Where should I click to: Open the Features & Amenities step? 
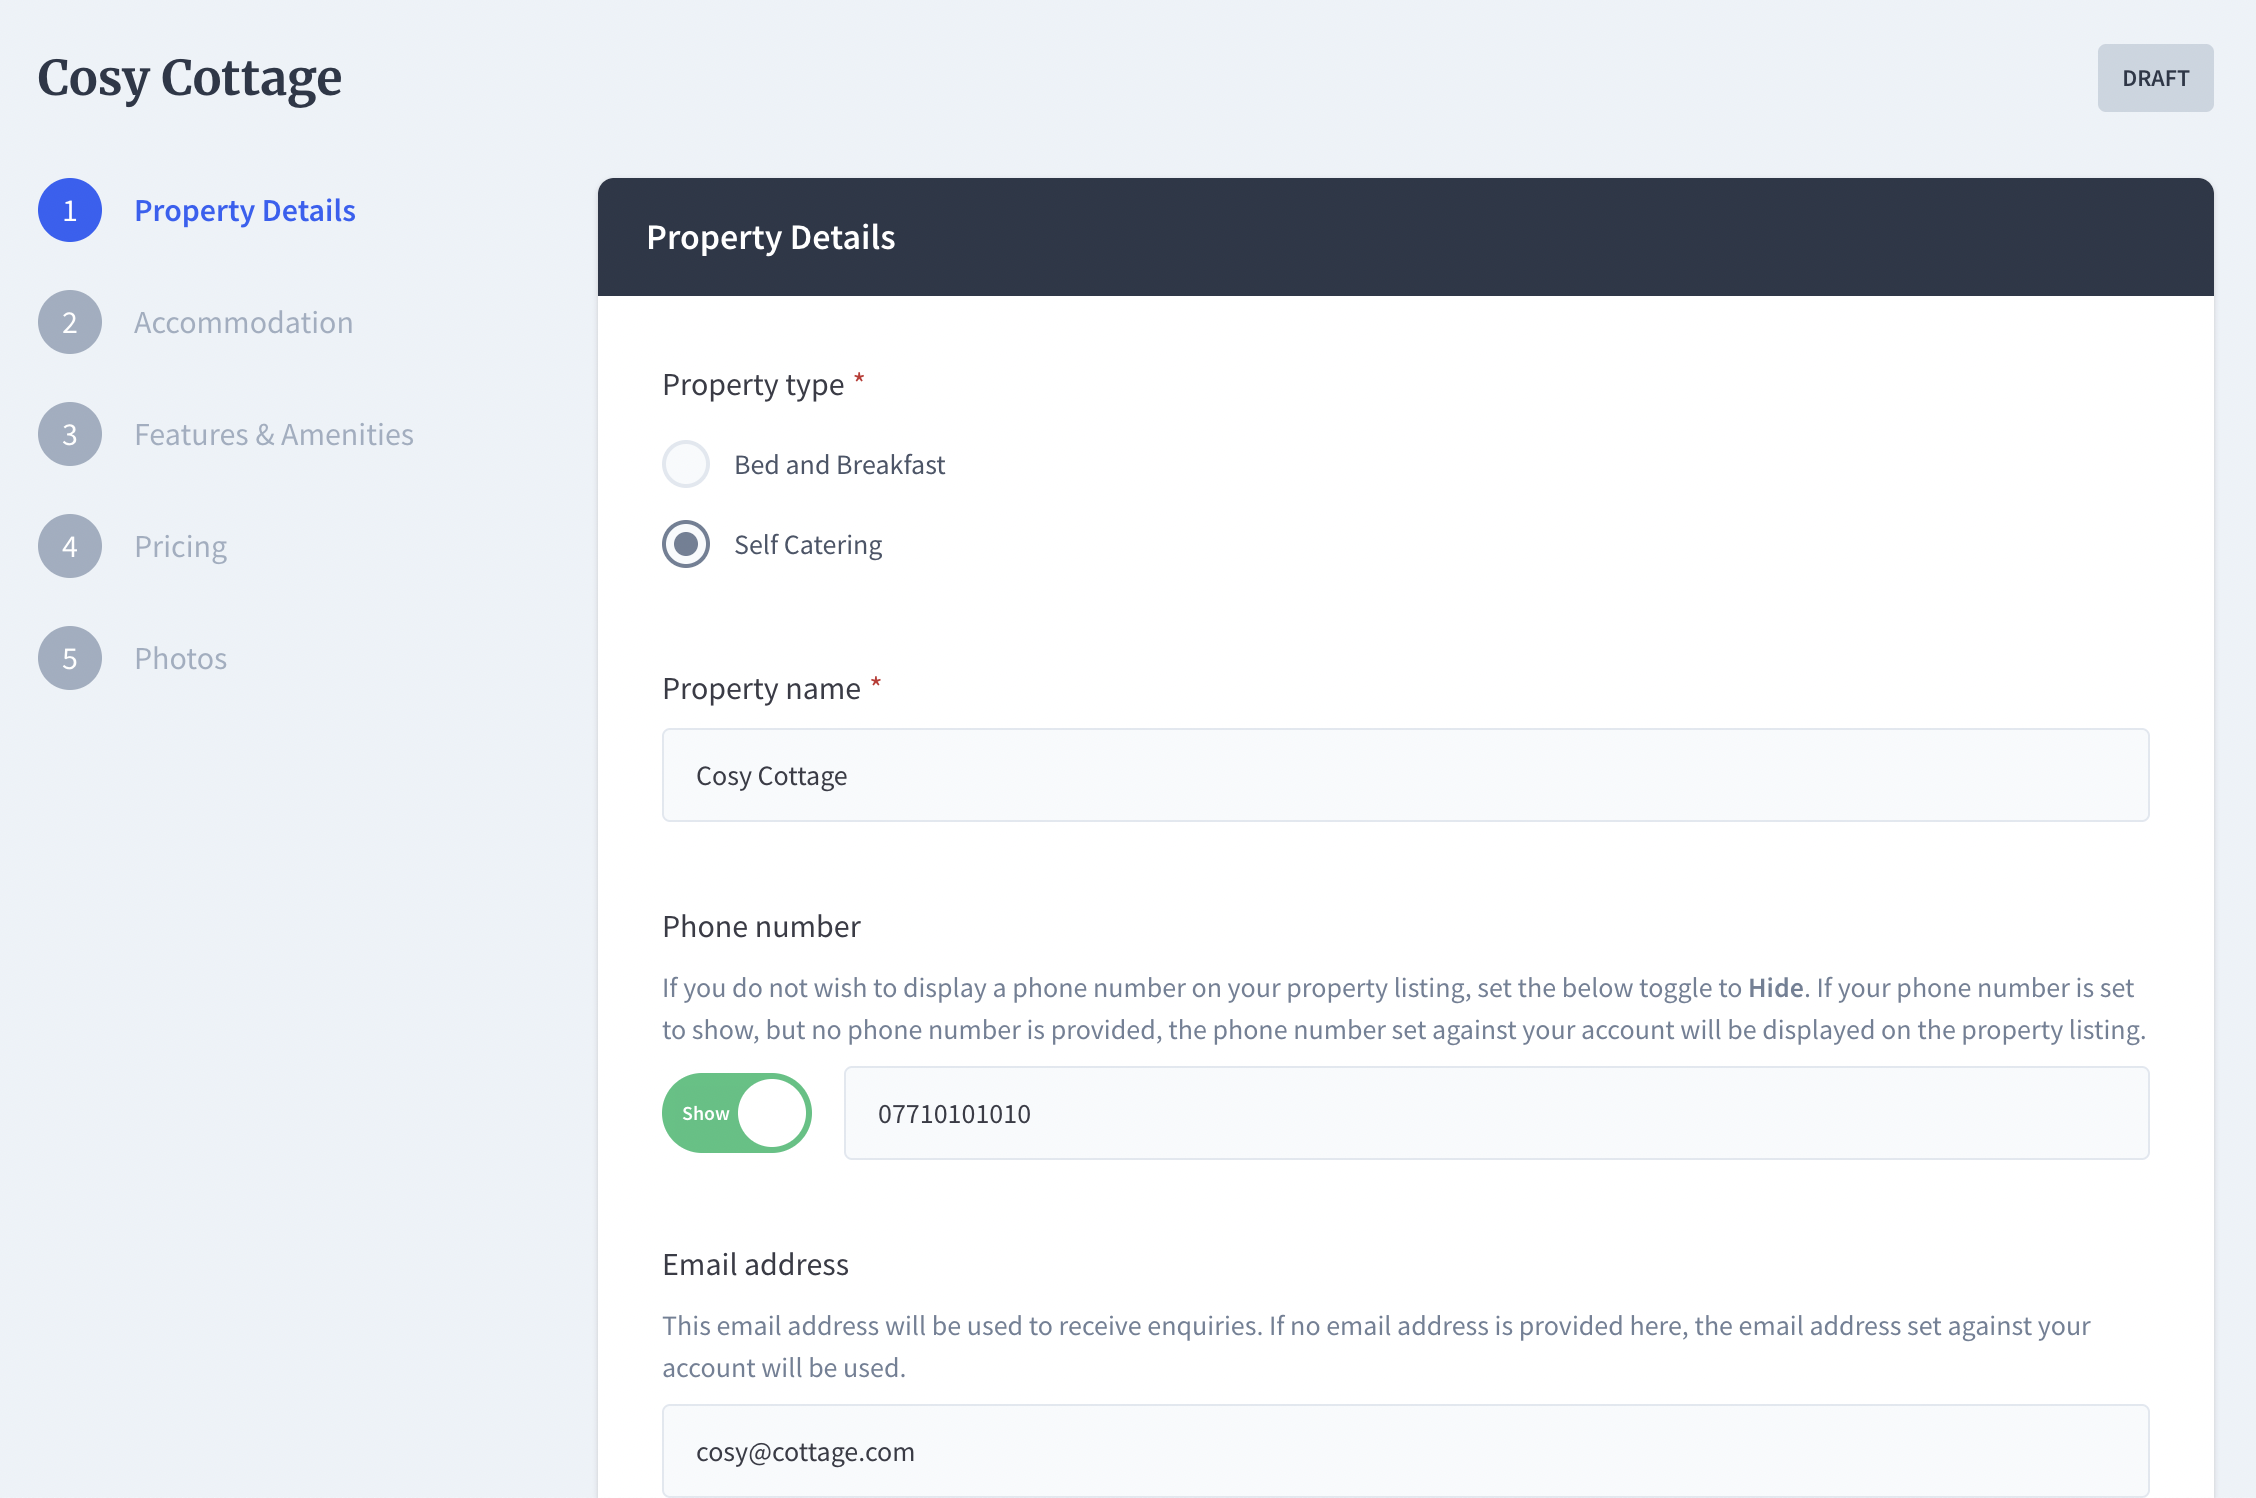(x=274, y=435)
